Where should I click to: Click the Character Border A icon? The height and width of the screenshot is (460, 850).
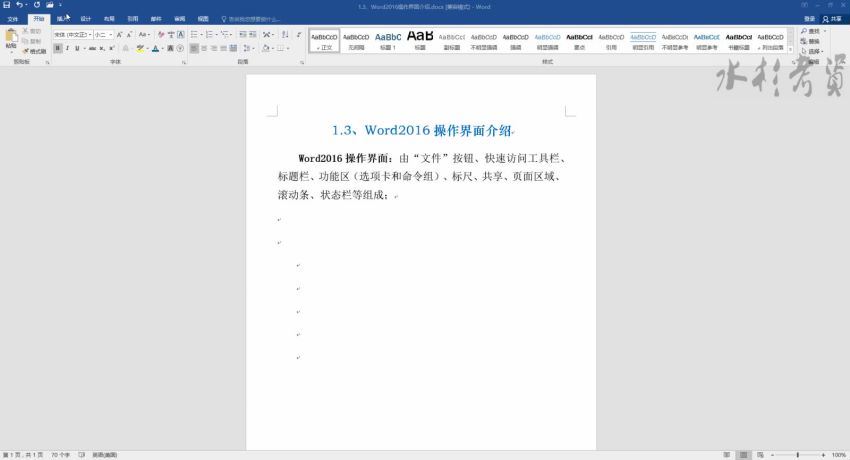click(x=181, y=35)
